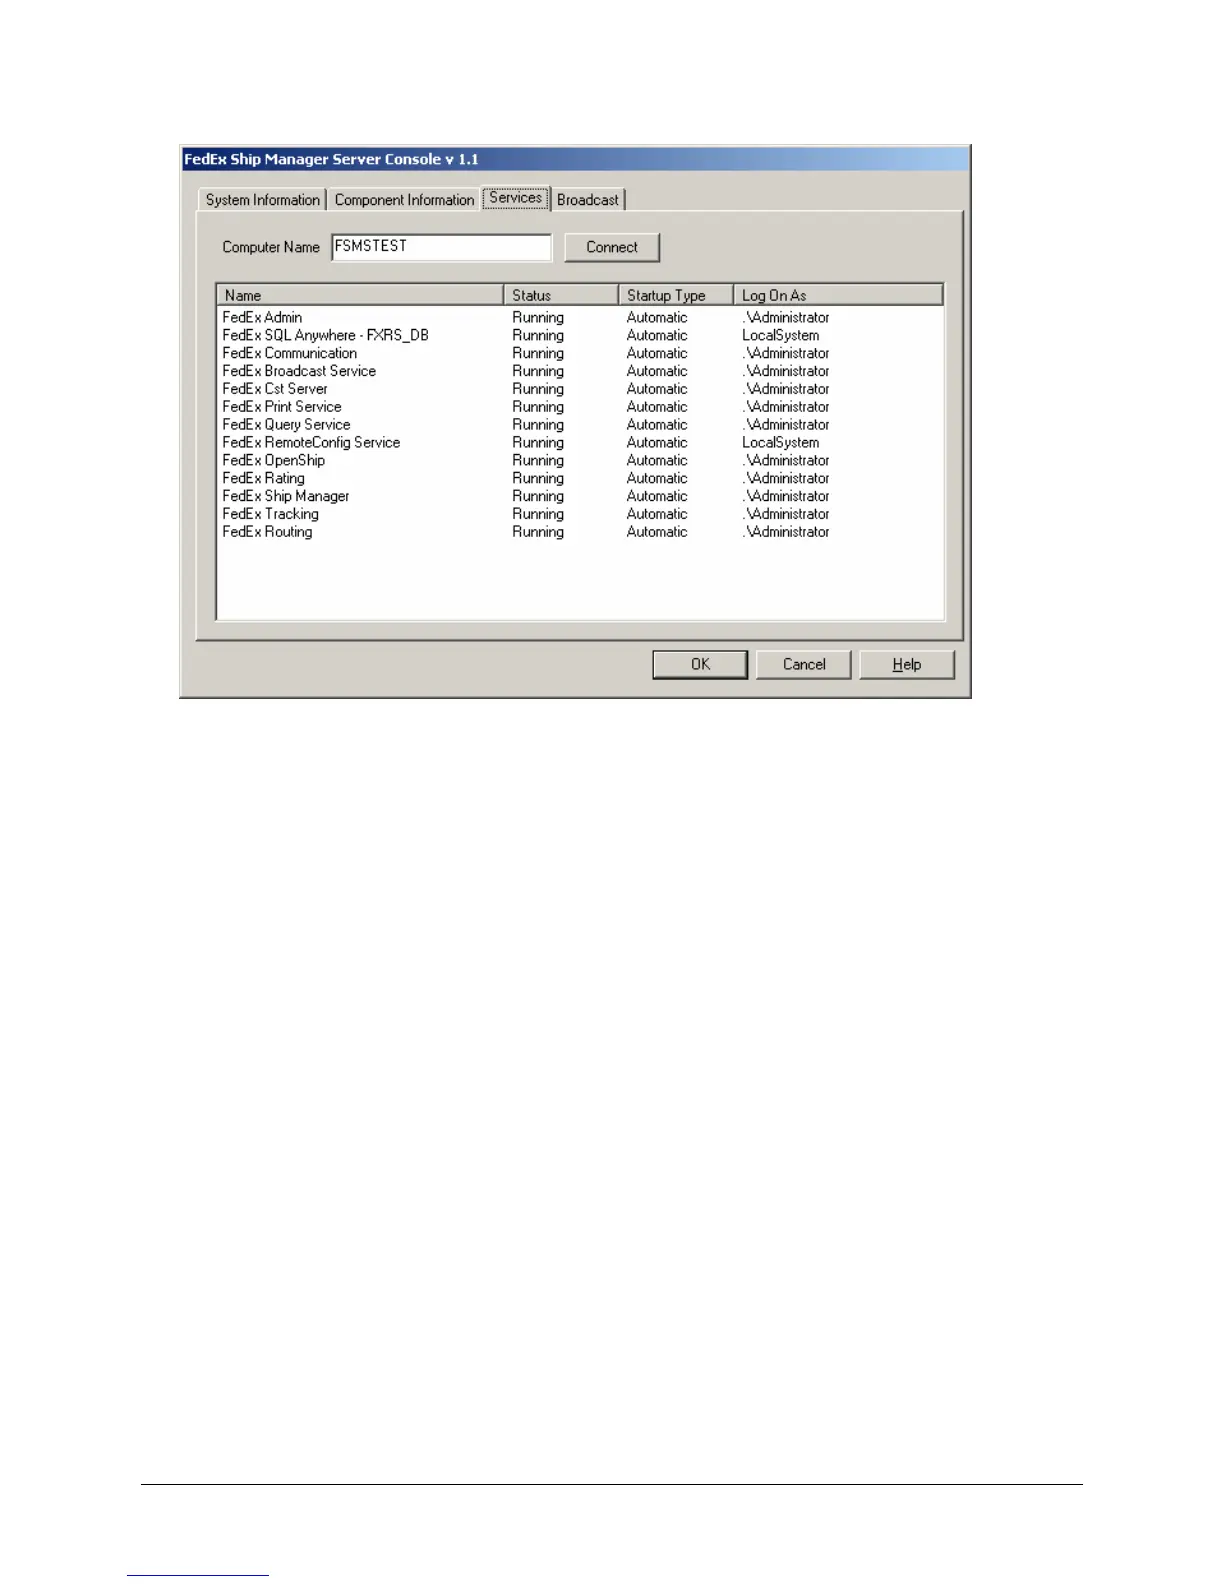
Task: Select the FedEx Broadcast Service row
Action: pos(580,371)
